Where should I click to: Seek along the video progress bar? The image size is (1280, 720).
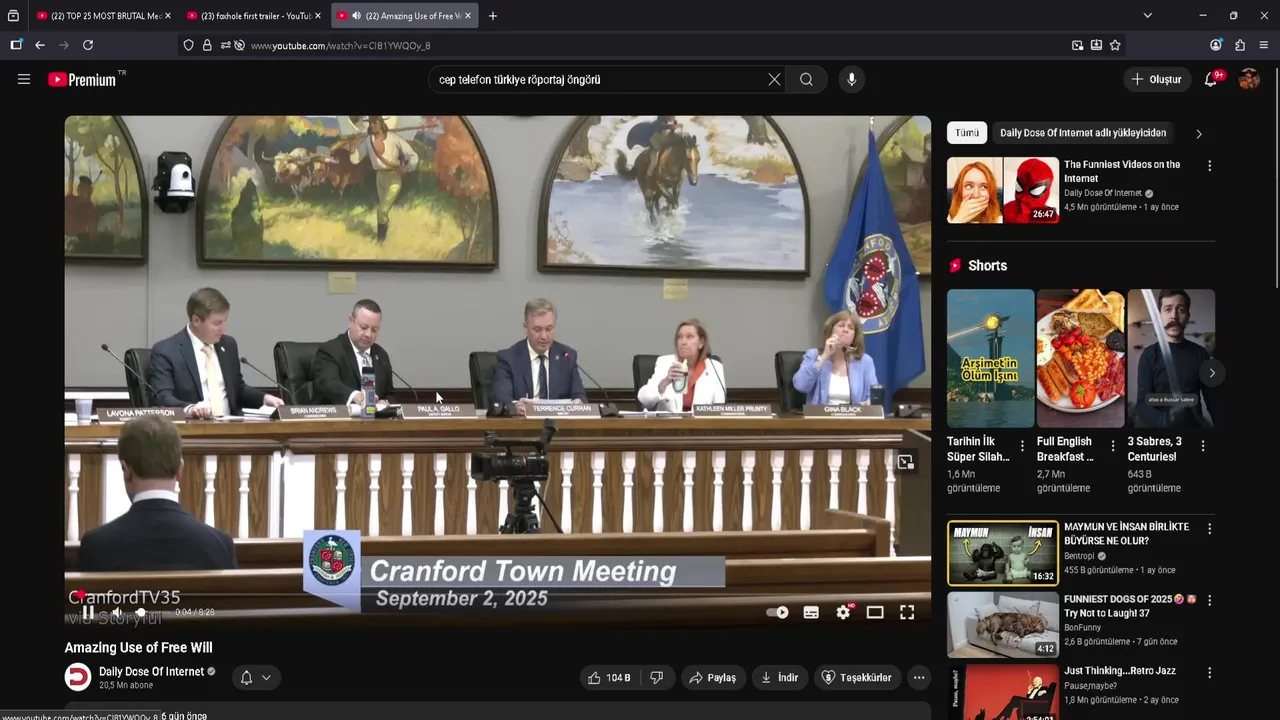point(498,596)
